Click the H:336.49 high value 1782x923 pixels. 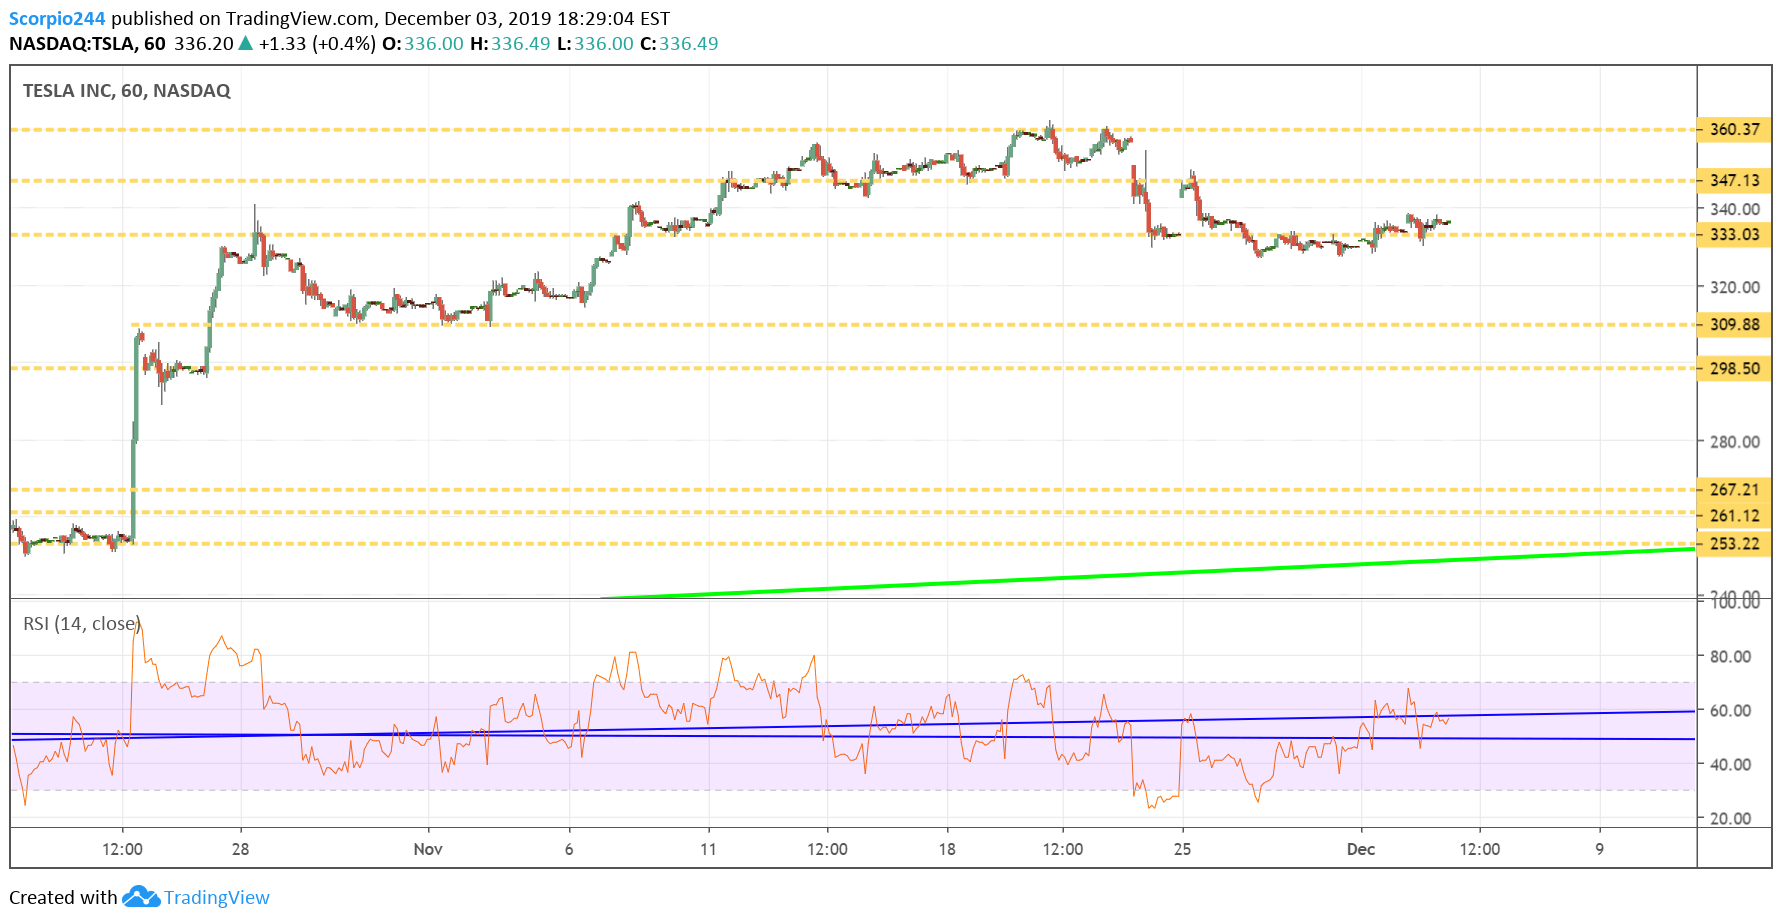[510, 43]
